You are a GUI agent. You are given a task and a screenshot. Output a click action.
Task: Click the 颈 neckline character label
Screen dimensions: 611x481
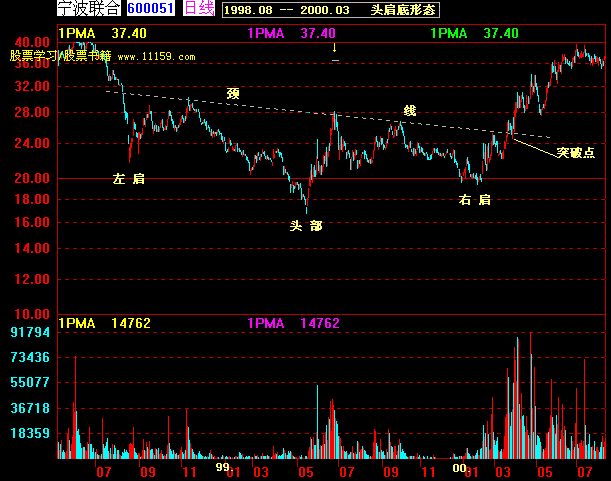(233, 94)
